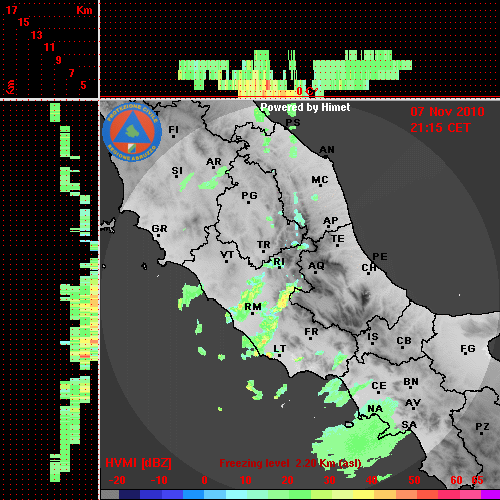Viewport: 500px width, 500px height.
Task: Click the FI city label on the map
Action: [173, 129]
